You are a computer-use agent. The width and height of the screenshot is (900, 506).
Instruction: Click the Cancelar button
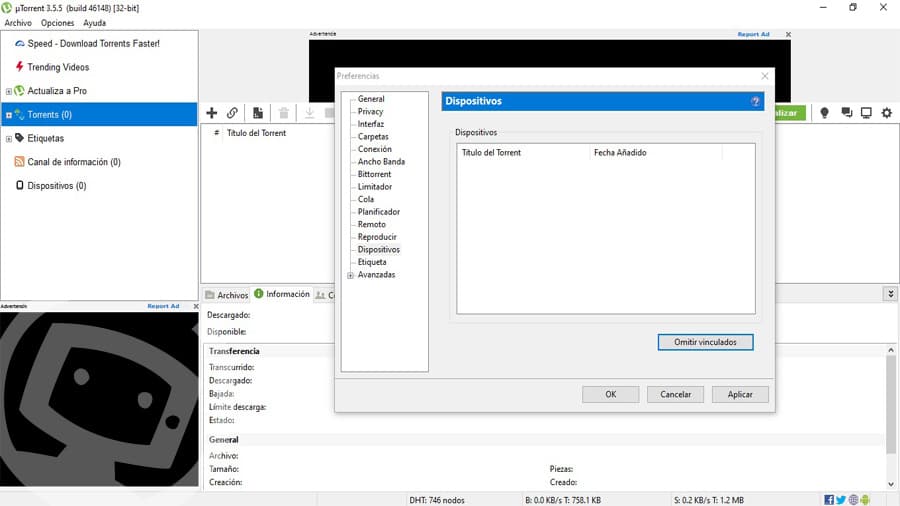coord(676,394)
